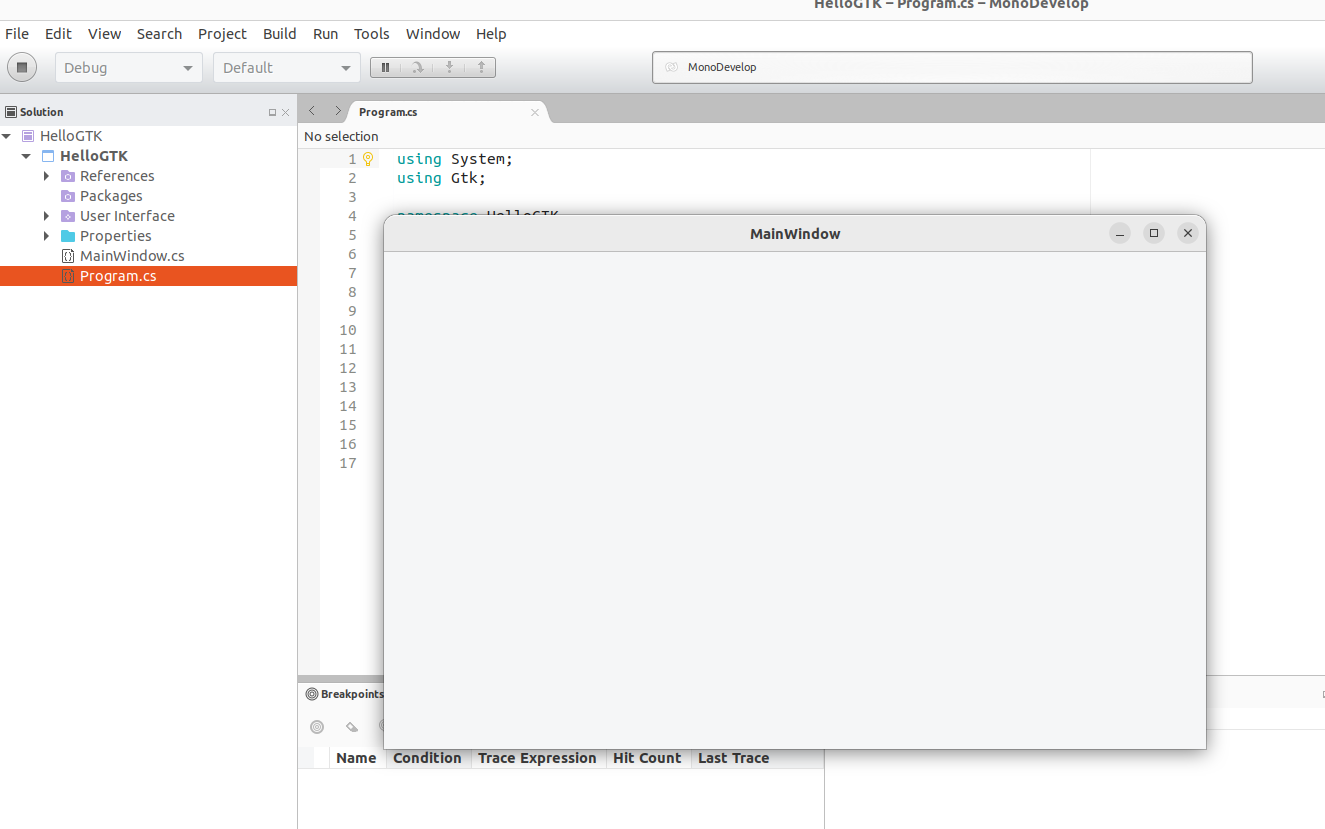Open the Project menu
This screenshot has height=829, width=1325.
pos(222,34)
